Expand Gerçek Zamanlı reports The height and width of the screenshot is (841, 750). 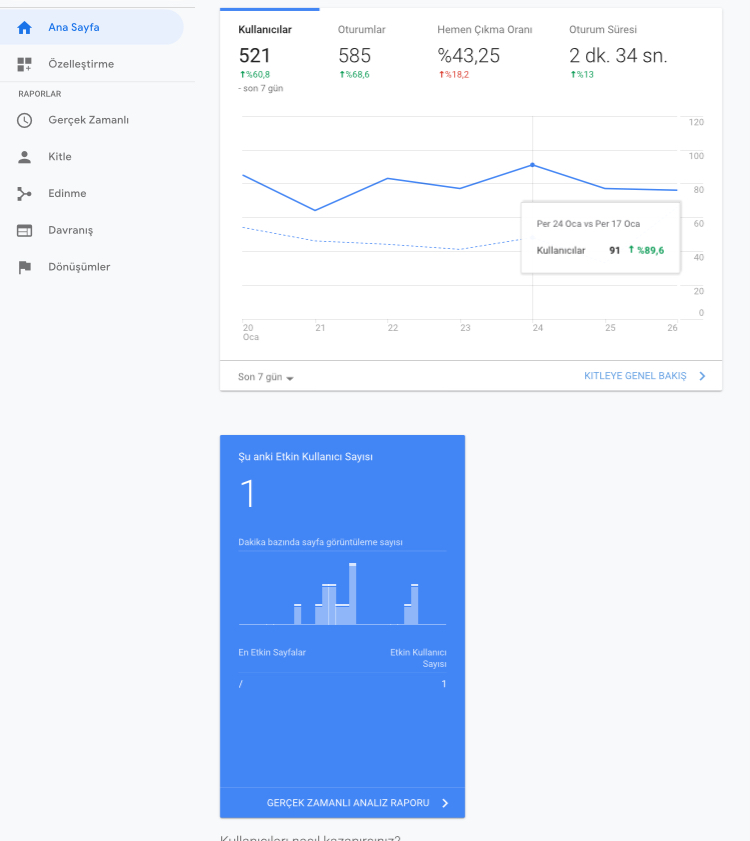pyautogui.click(x=92, y=120)
